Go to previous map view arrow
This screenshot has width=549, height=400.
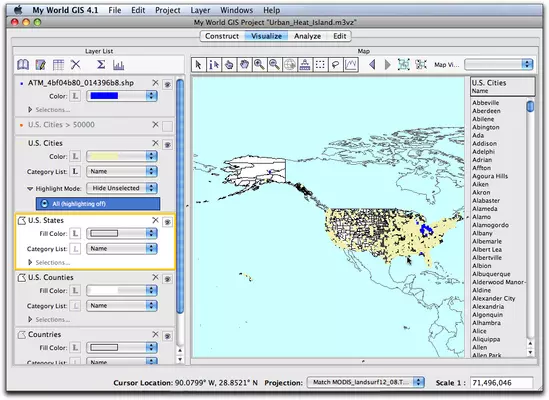coord(372,65)
